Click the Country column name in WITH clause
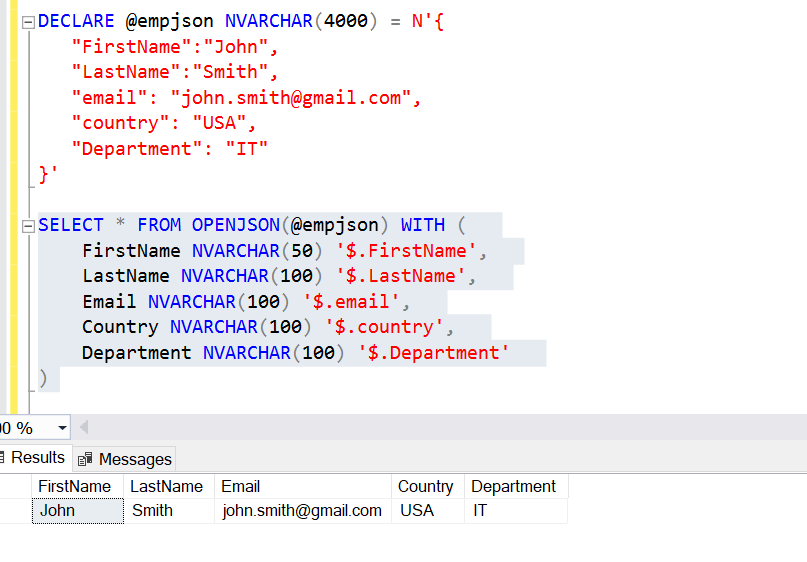This screenshot has width=807, height=562. (120, 327)
